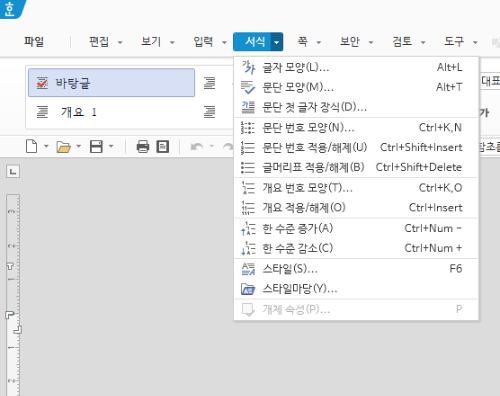Click the save disk icon
The width and height of the screenshot is (500, 396).
point(96,147)
